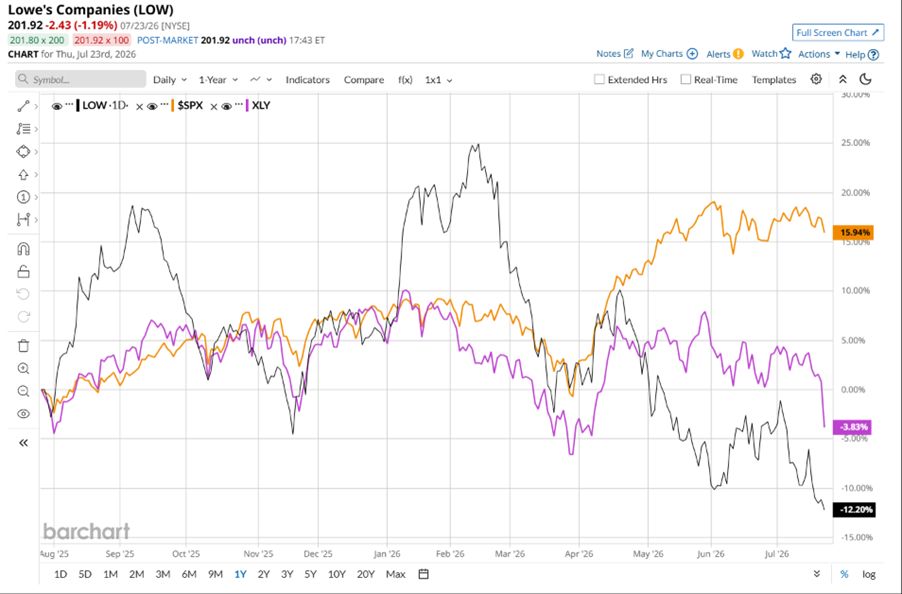Collapse the chart header with double chevrons
This screenshot has height=594, width=902.
843,79
